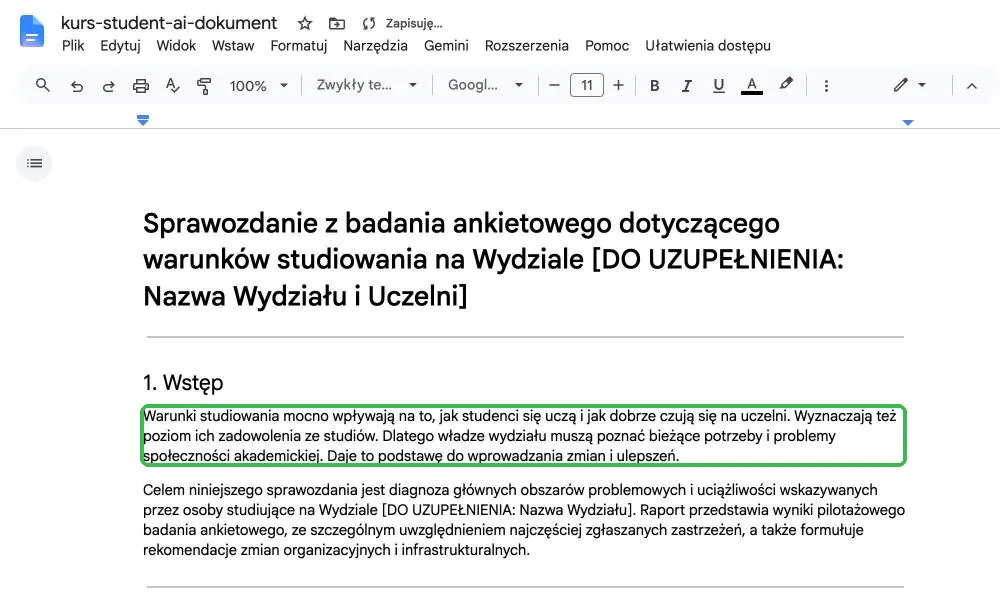Click the left indent marker on ruler
This screenshot has height=600, width=1000.
(x=143, y=120)
